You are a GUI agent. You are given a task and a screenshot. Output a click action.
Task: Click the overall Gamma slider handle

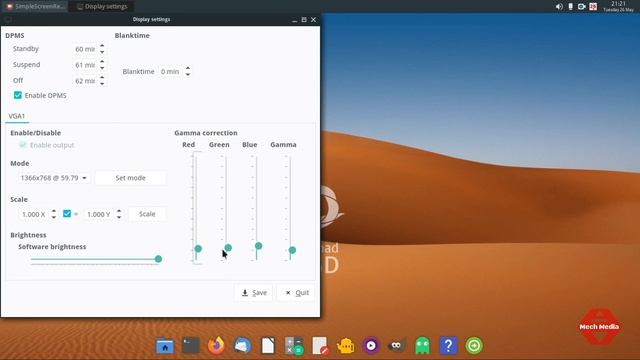click(x=292, y=250)
